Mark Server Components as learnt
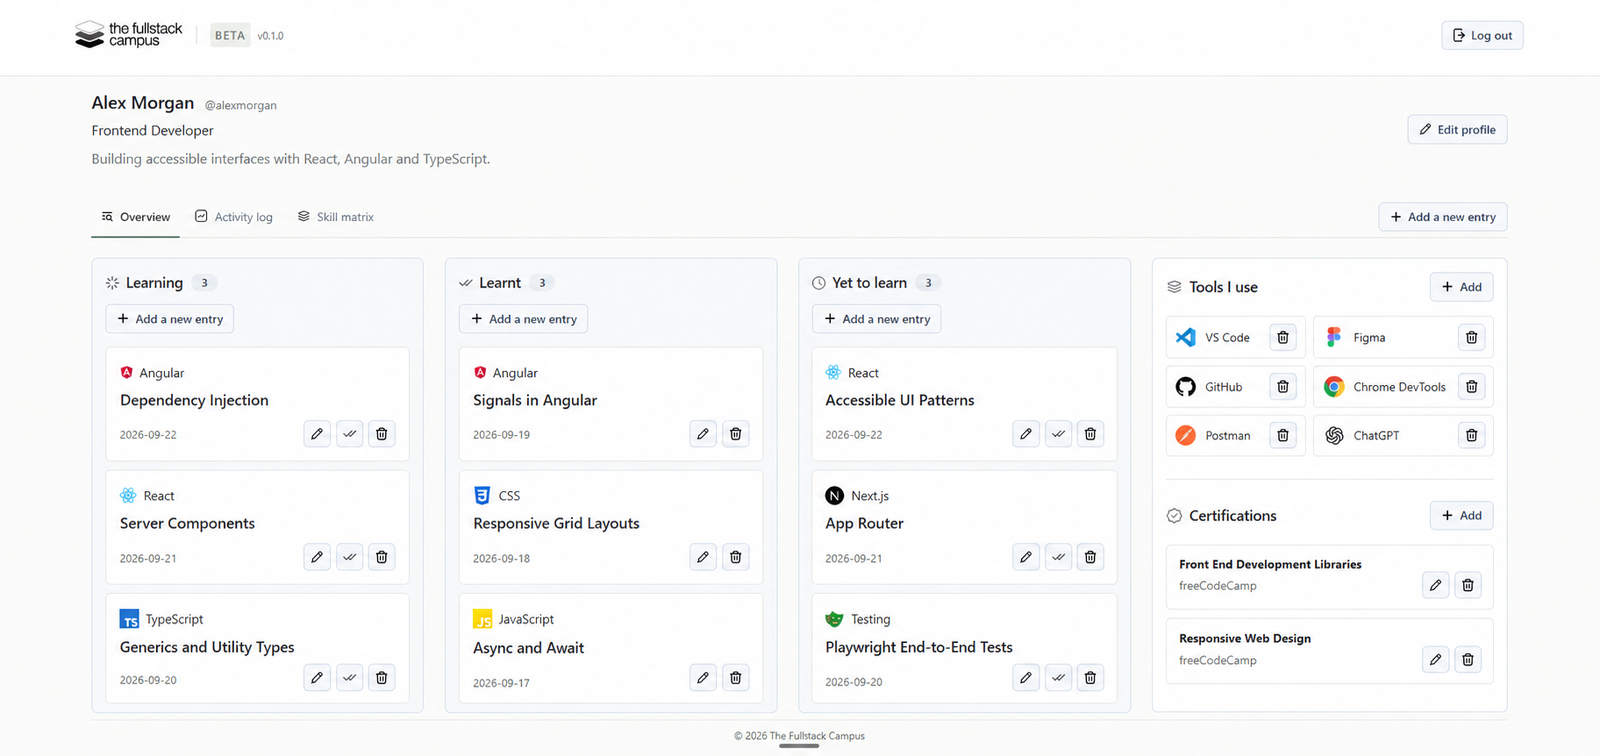The width and height of the screenshot is (1600, 756). click(349, 557)
